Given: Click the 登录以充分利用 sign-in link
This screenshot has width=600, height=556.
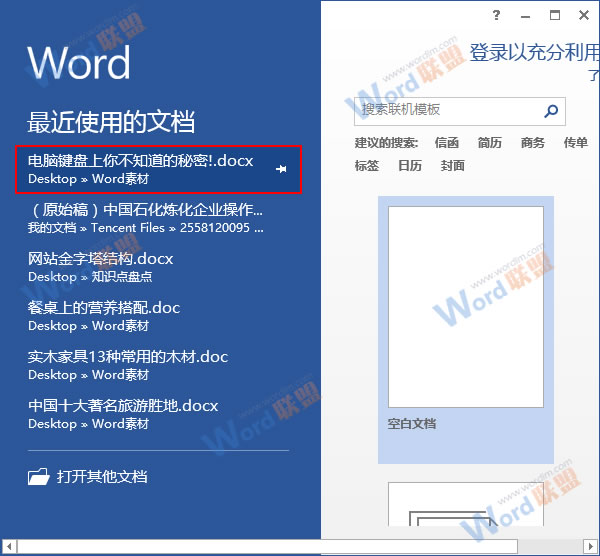Looking at the screenshot, I should (x=534, y=52).
